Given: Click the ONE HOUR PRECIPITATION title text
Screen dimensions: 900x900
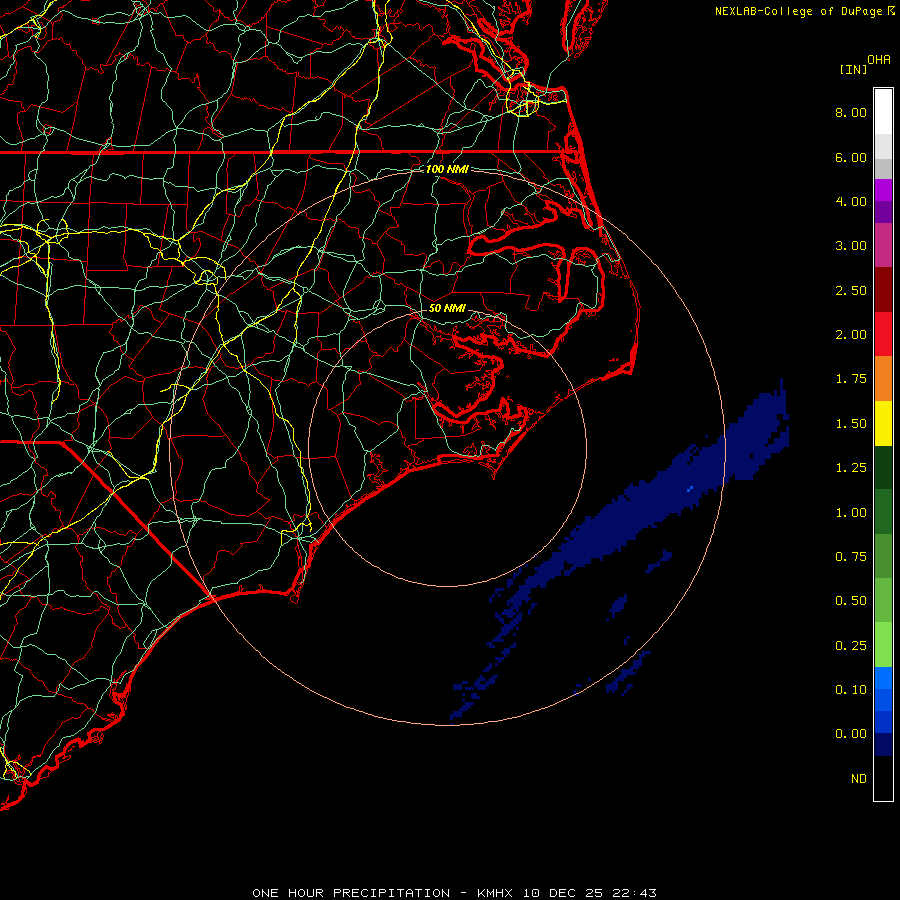Looking at the screenshot, I should coord(351,893).
